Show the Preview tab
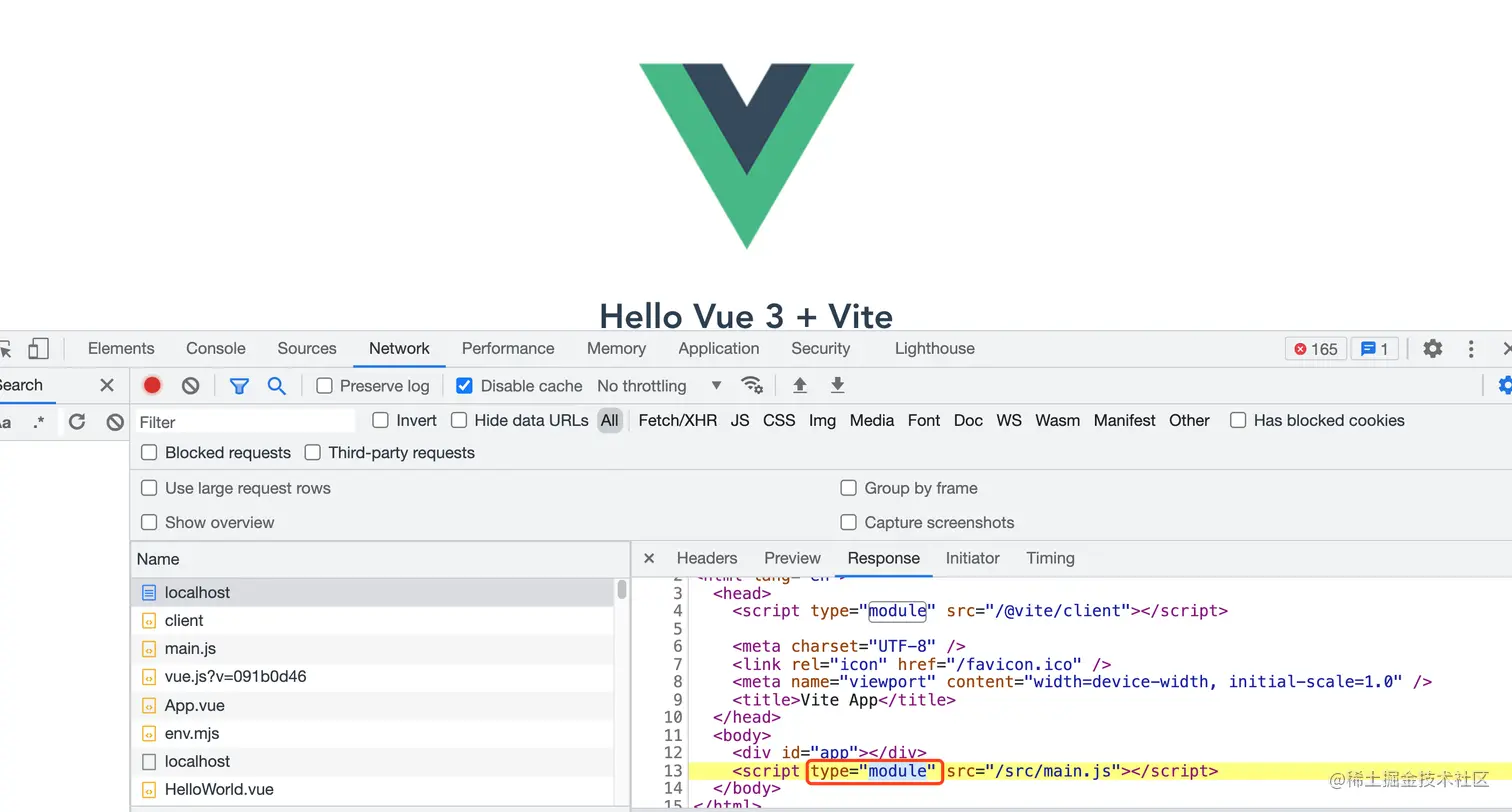Image resolution: width=1512 pixels, height=812 pixels. [792, 558]
